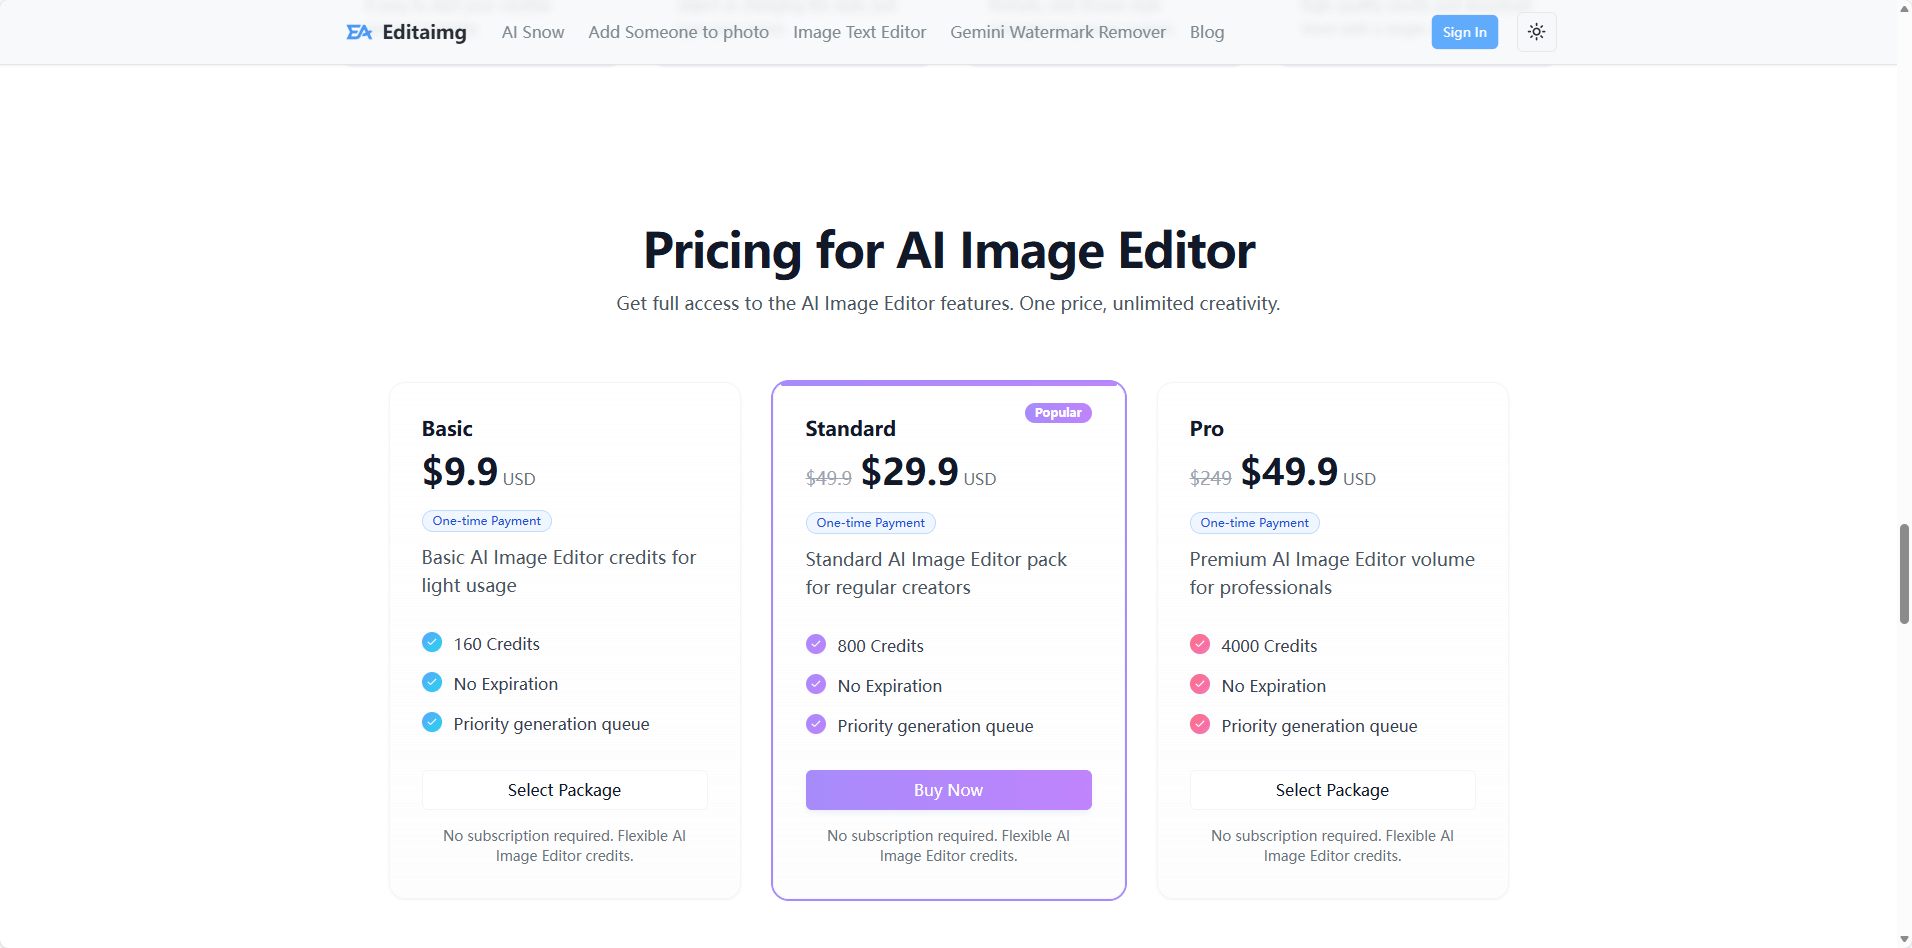The height and width of the screenshot is (948, 1912).
Task: Click the blue checkmark beside 160 Credits
Action: point(432,642)
